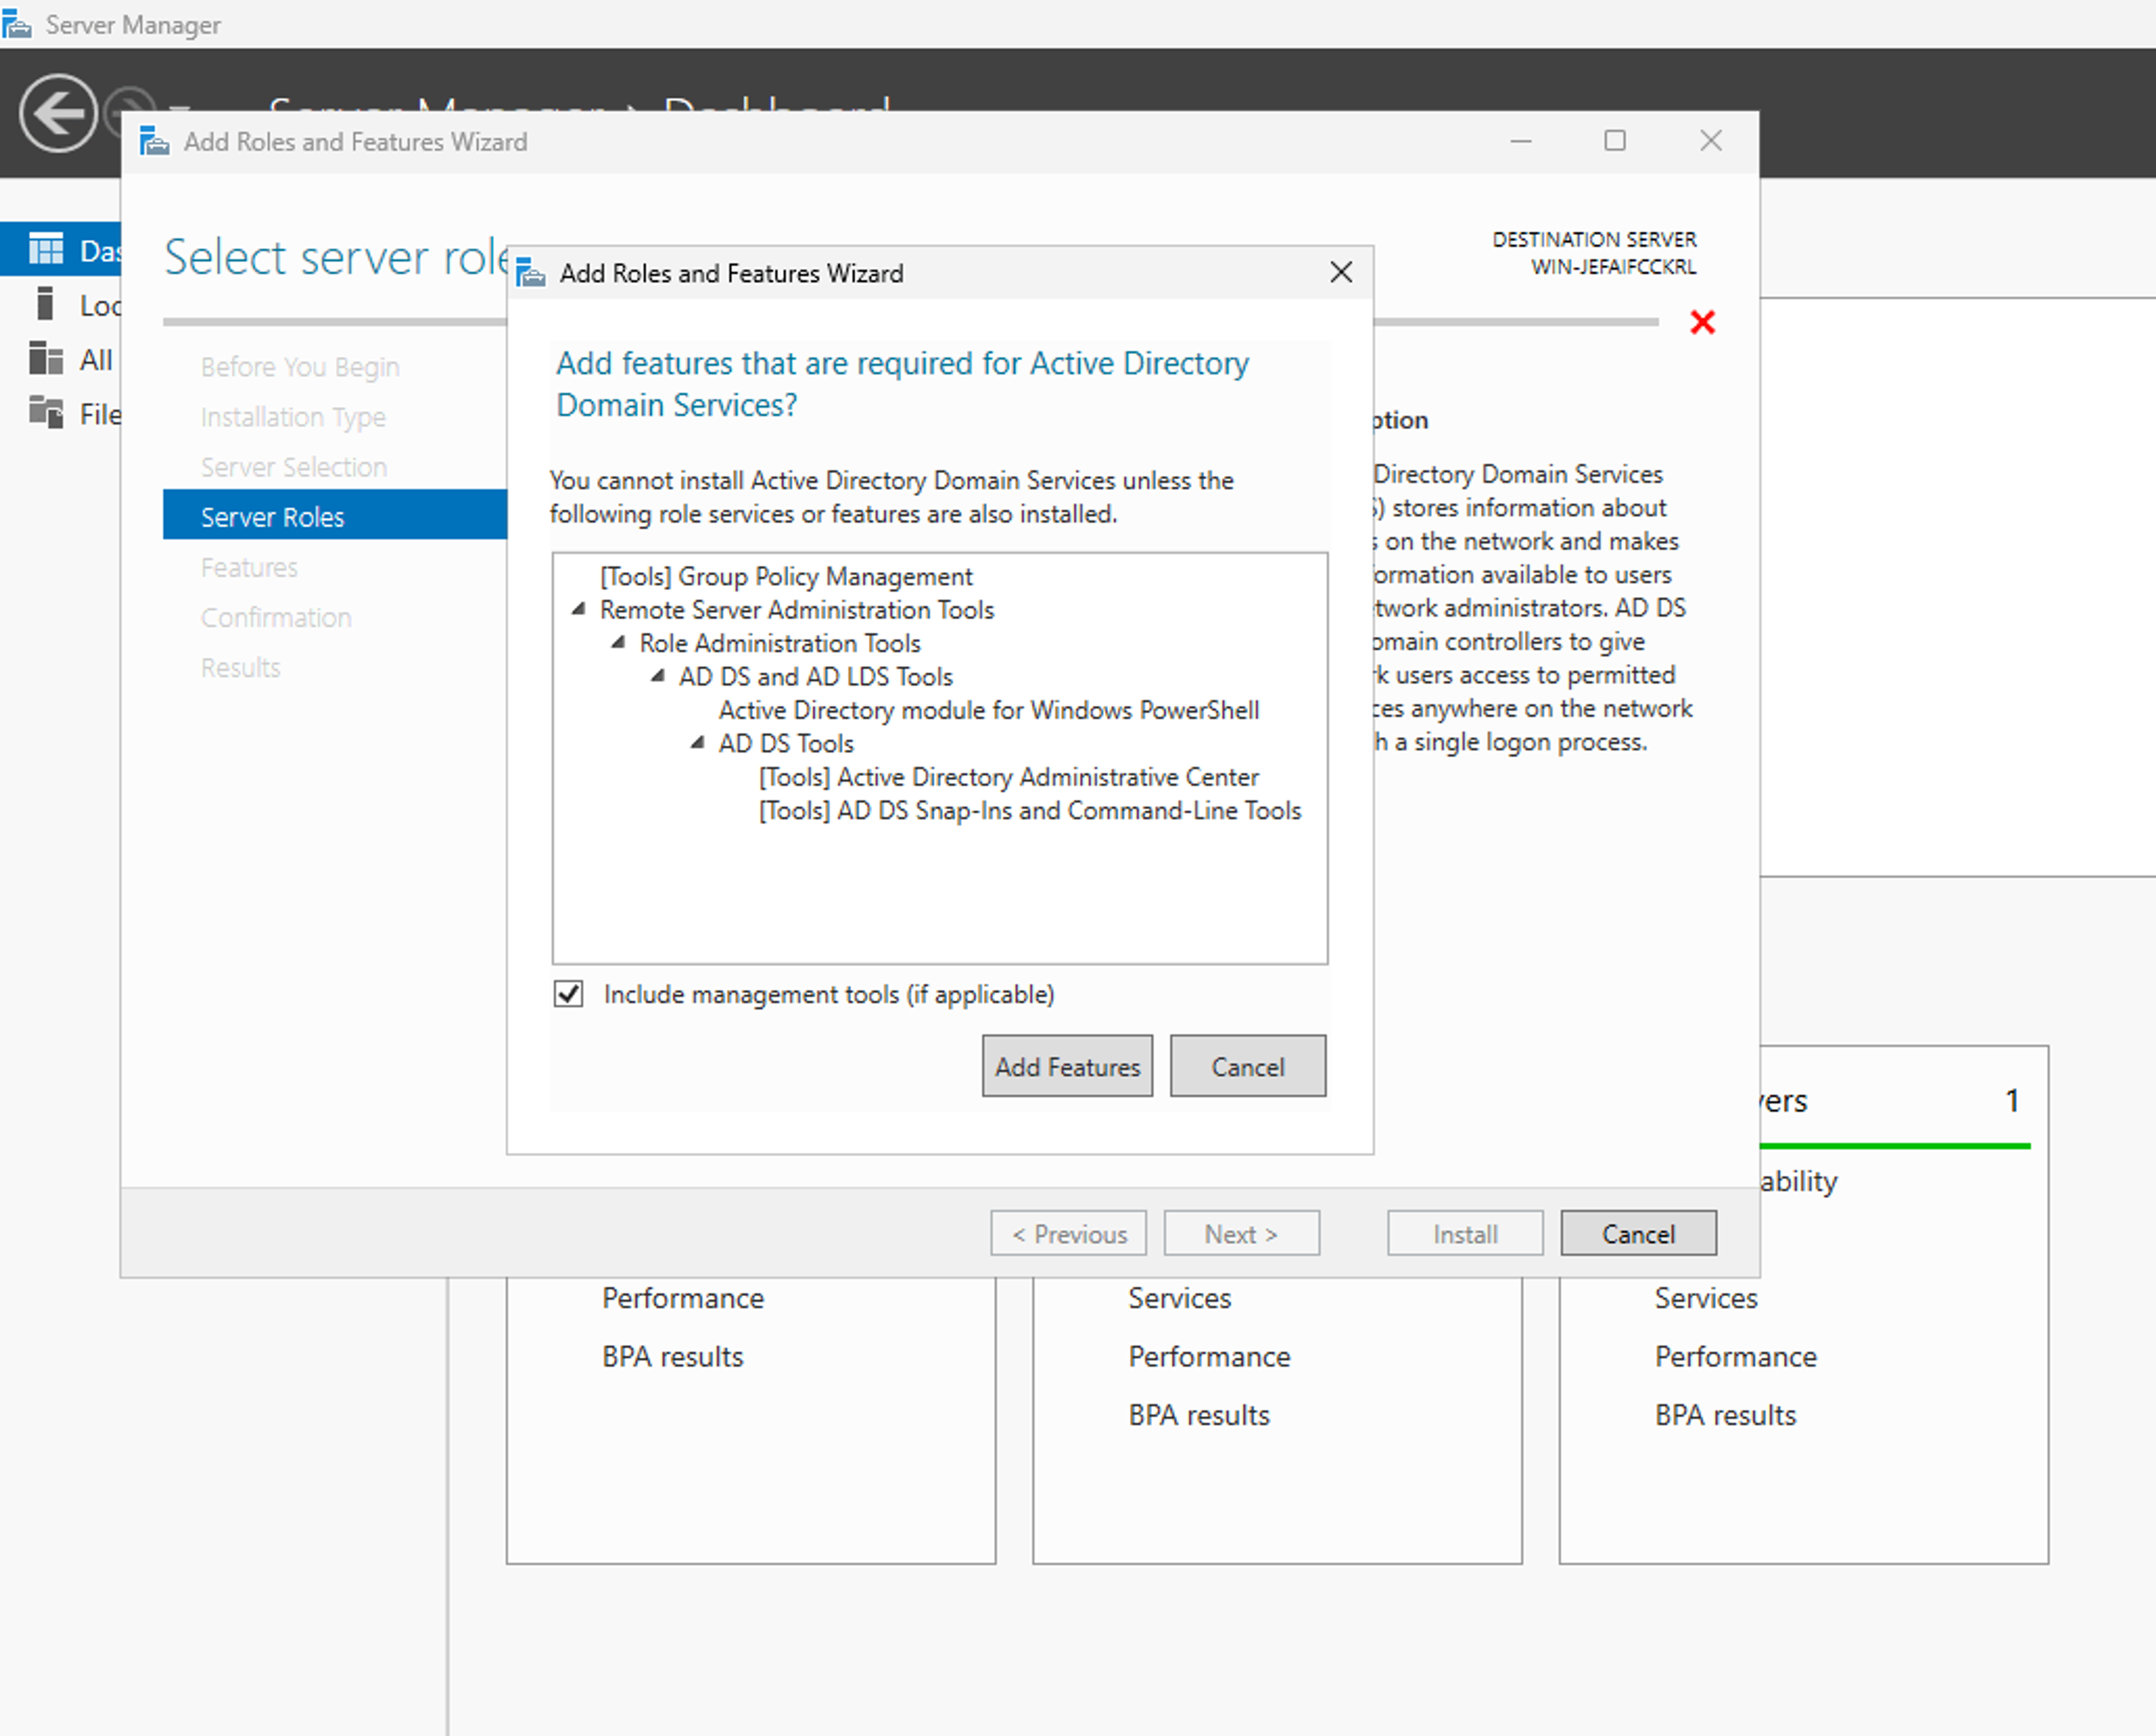The image size is (2156, 1736).
Task: Collapse Remote Server Administration Tools node
Action: [578, 609]
